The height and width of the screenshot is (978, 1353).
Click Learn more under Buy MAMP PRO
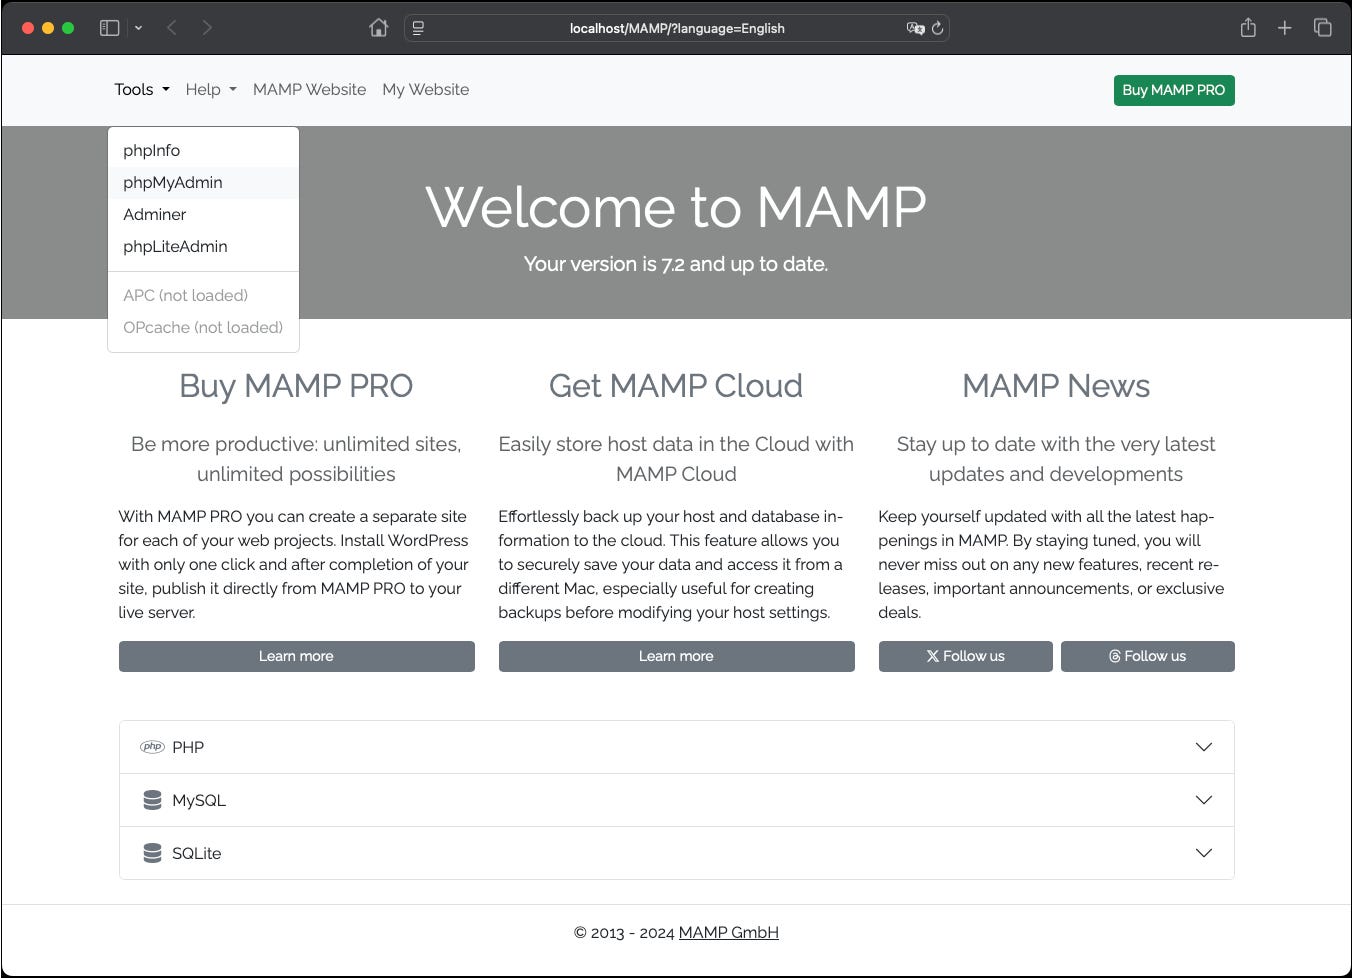296,656
